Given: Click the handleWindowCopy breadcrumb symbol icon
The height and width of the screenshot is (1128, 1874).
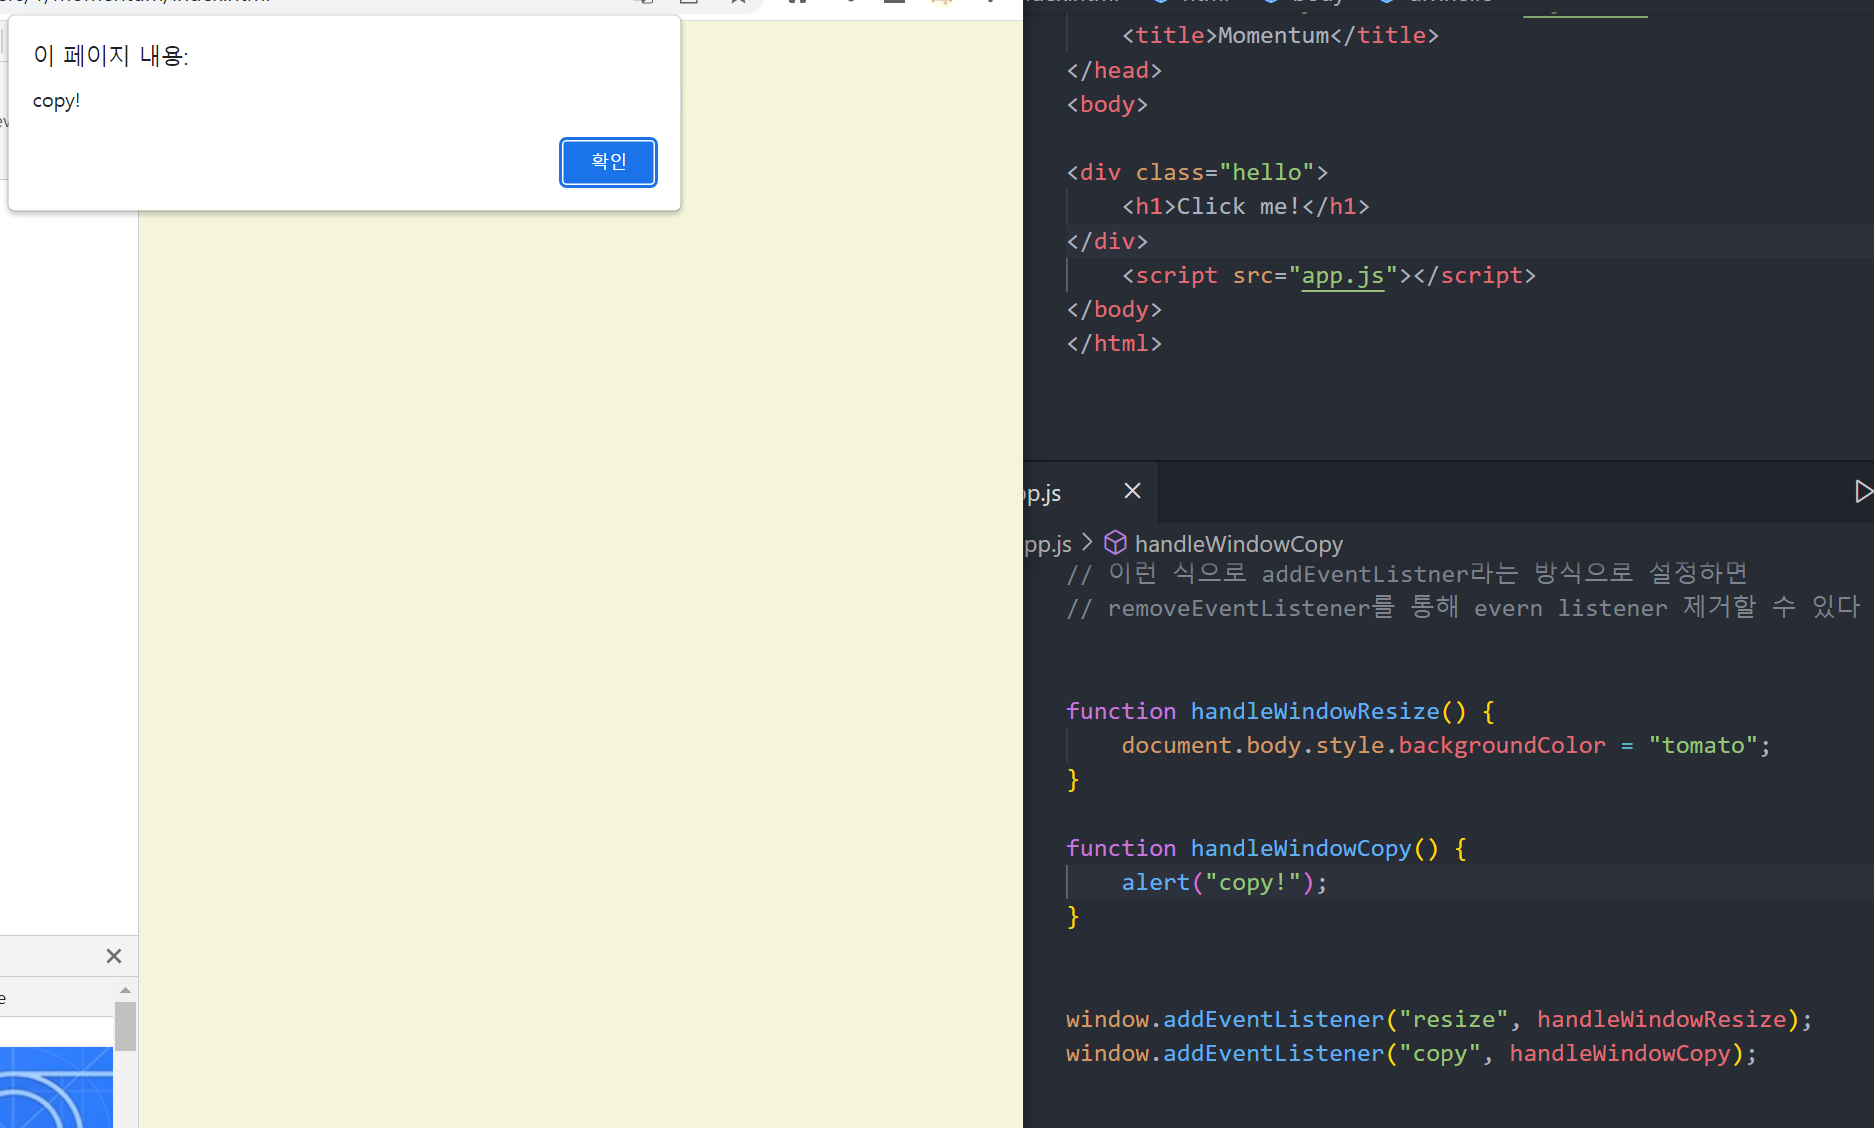Looking at the screenshot, I should pyautogui.click(x=1115, y=543).
